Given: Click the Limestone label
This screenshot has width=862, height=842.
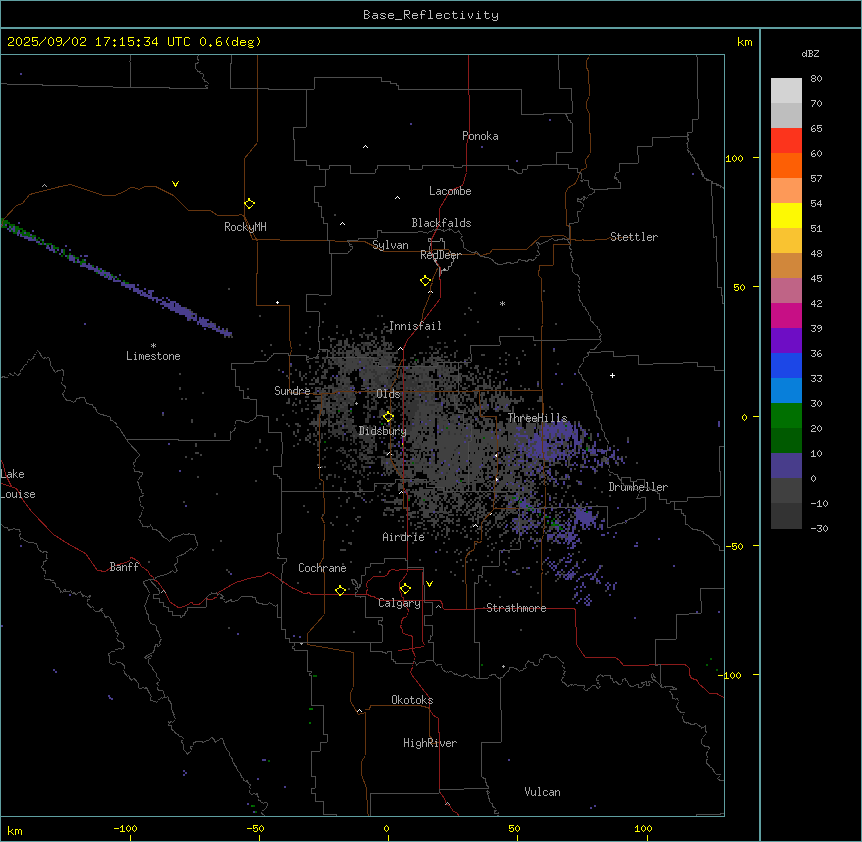Looking at the screenshot, I should pyautogui.click(x=153, y=356).
